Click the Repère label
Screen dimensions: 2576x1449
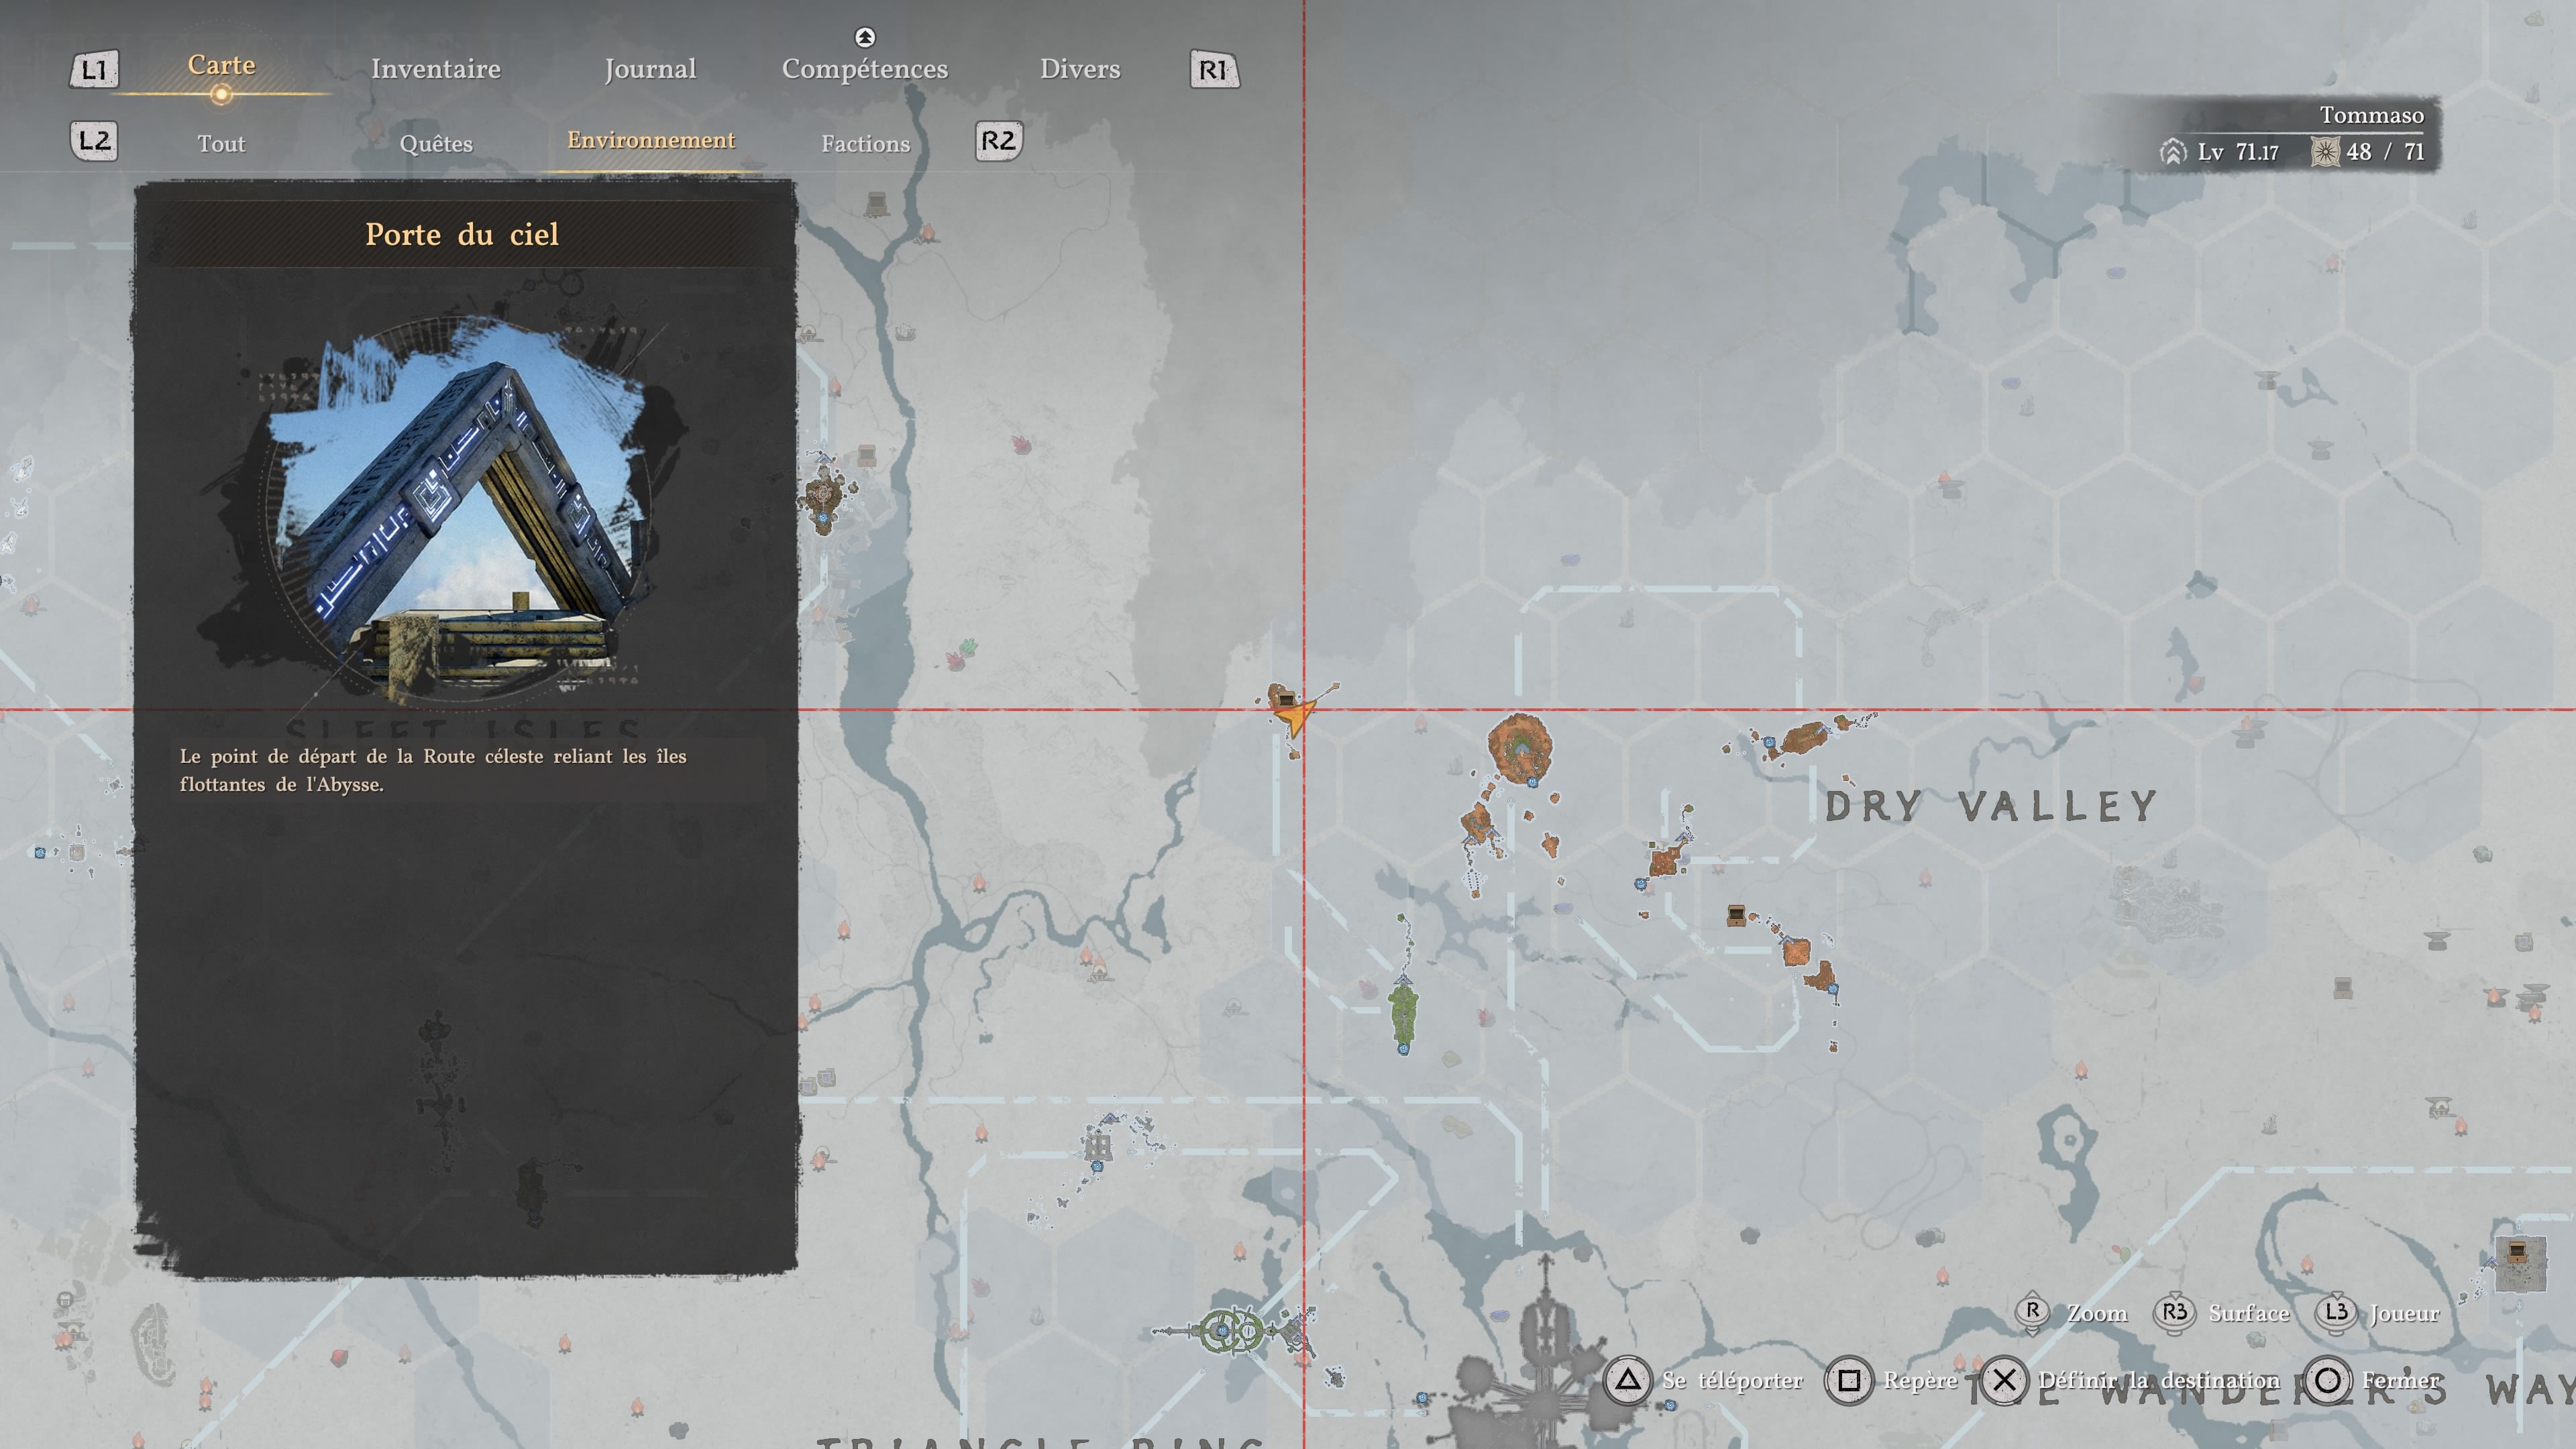coord(1920,1381)
